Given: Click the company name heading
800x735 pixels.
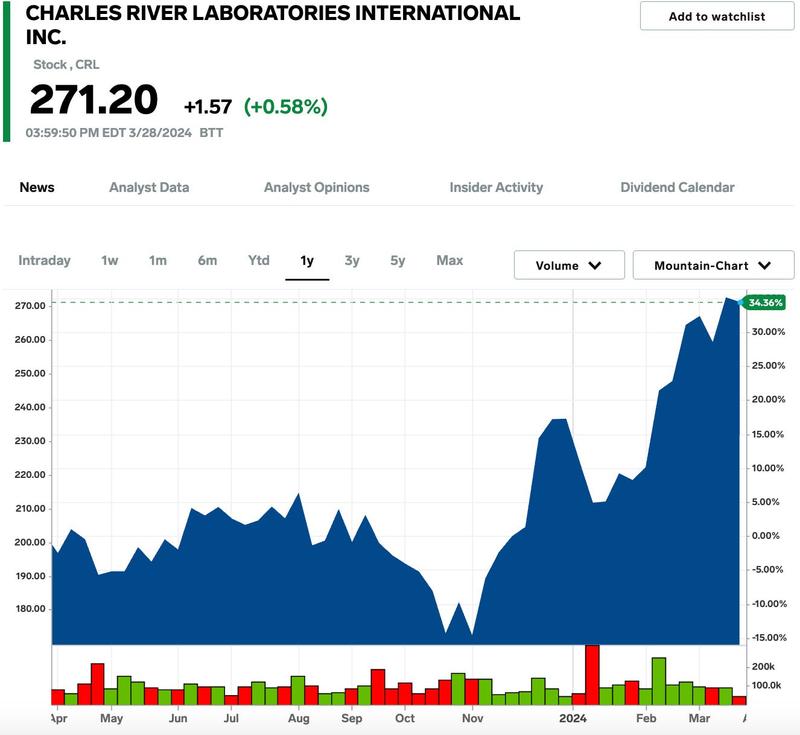Looking at the screenshot, I should 273,24.
